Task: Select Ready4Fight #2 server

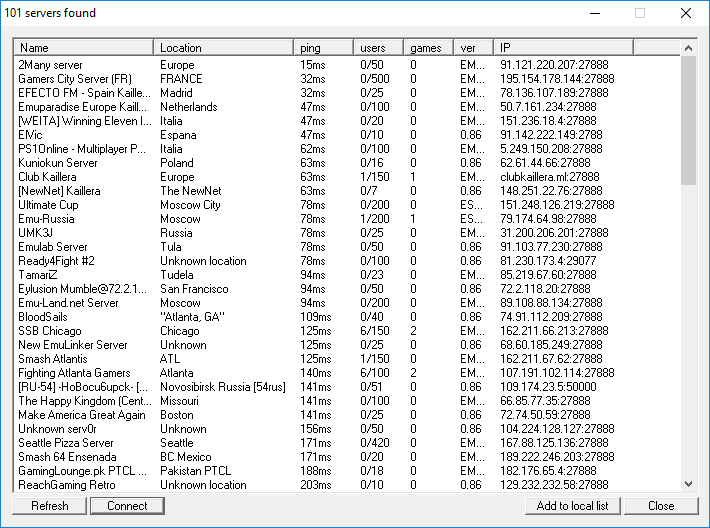Action: [347, 261]
